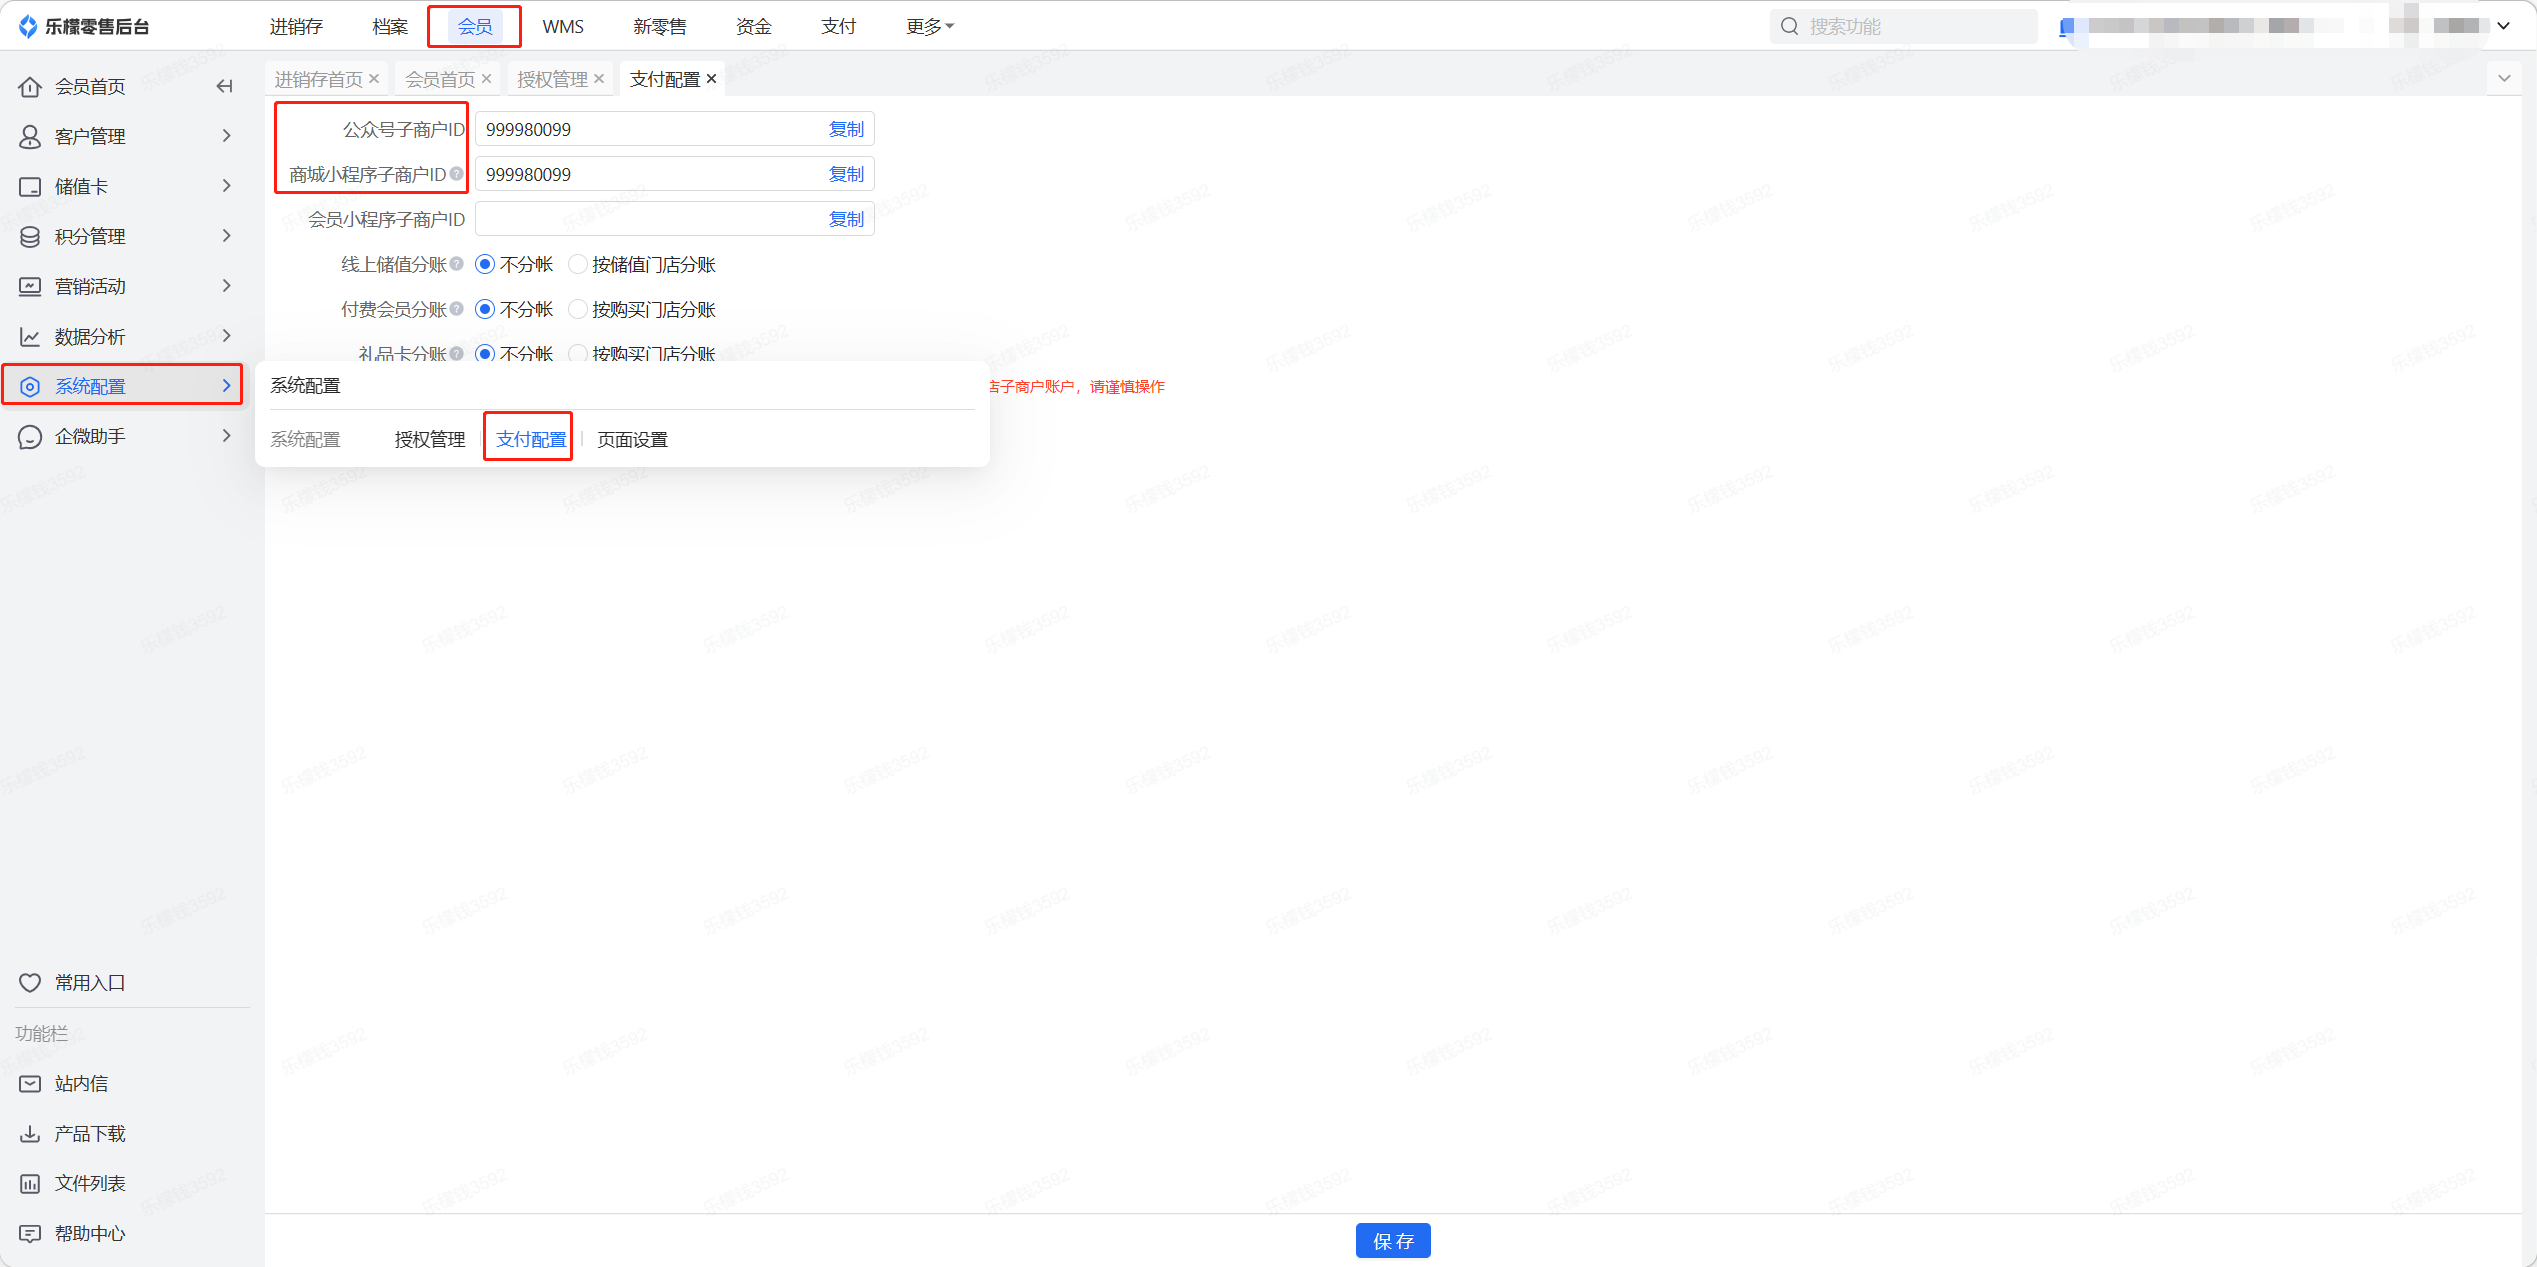This screenshot has height=1267, width=2537.
Task: Click the 产品下载 download icon
Action: click(x=30, y=1134)
